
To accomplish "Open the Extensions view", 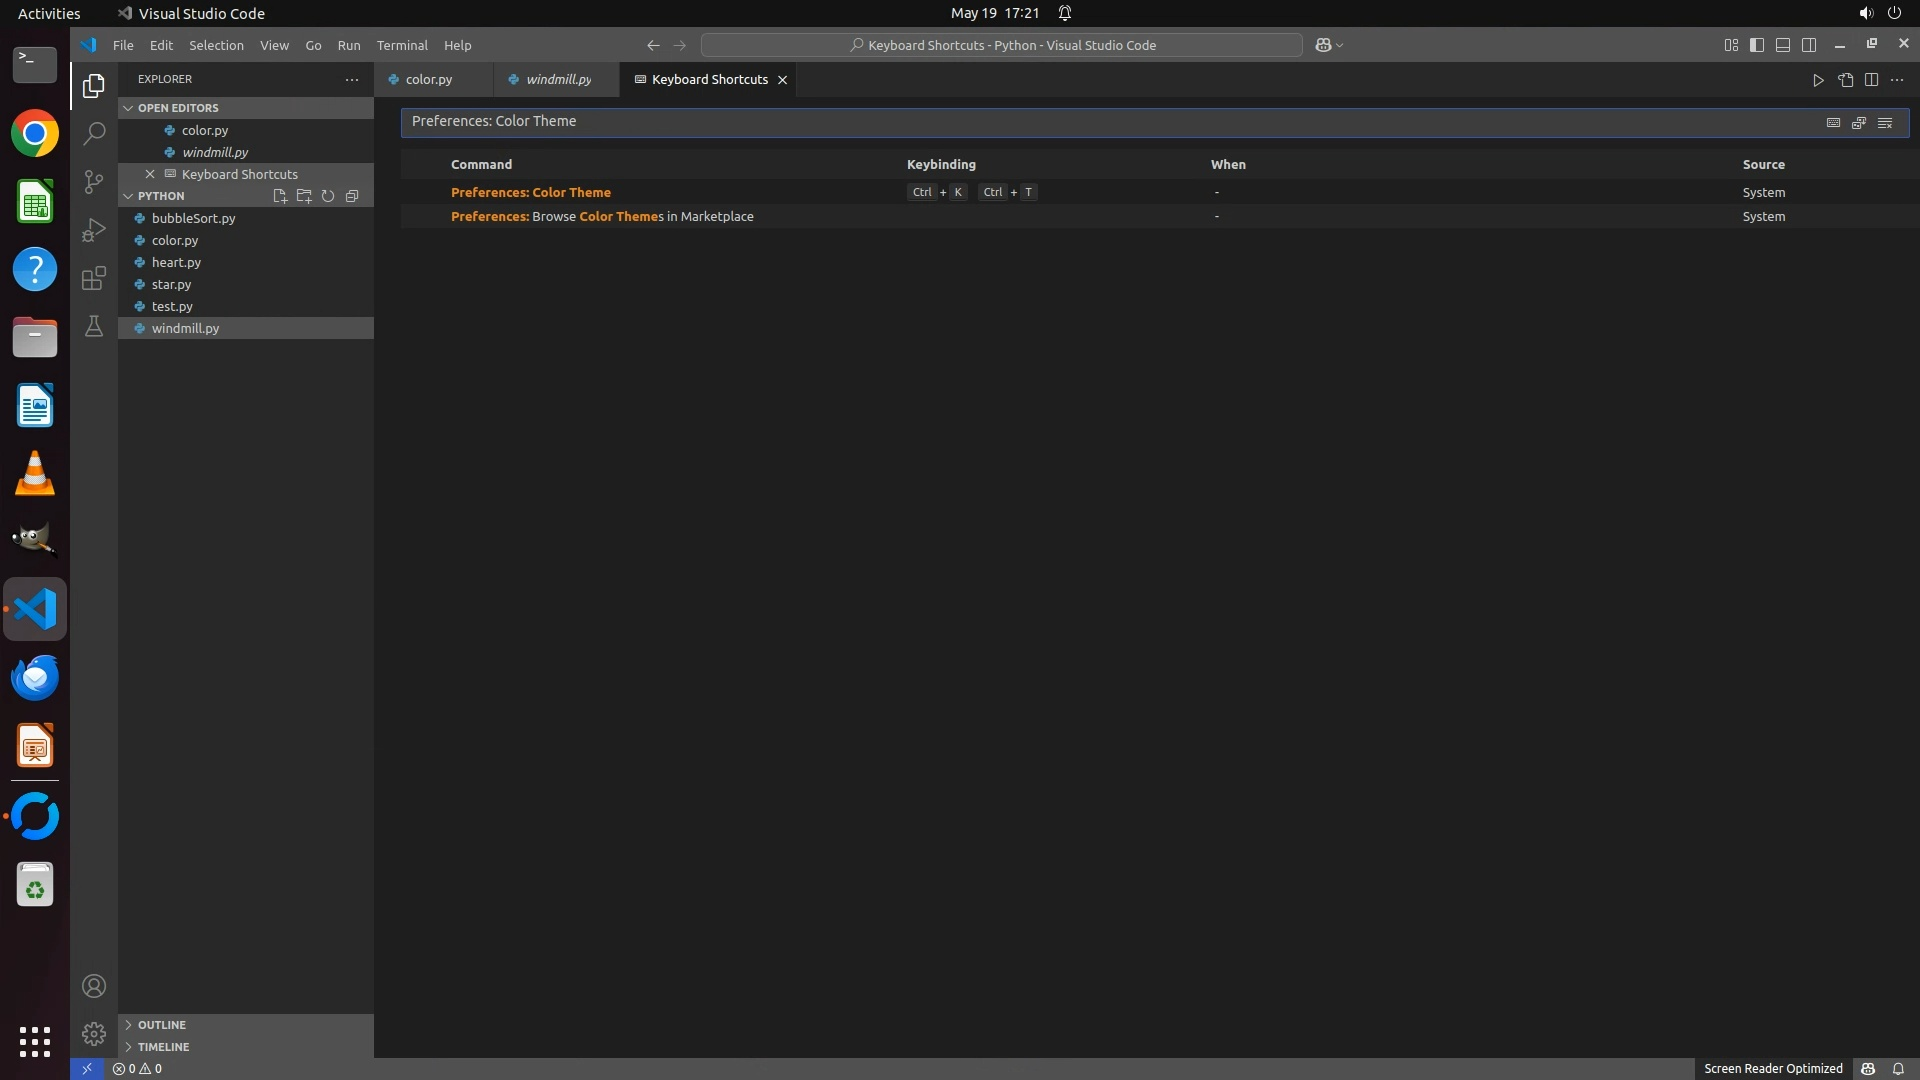I will click(94, 278).
